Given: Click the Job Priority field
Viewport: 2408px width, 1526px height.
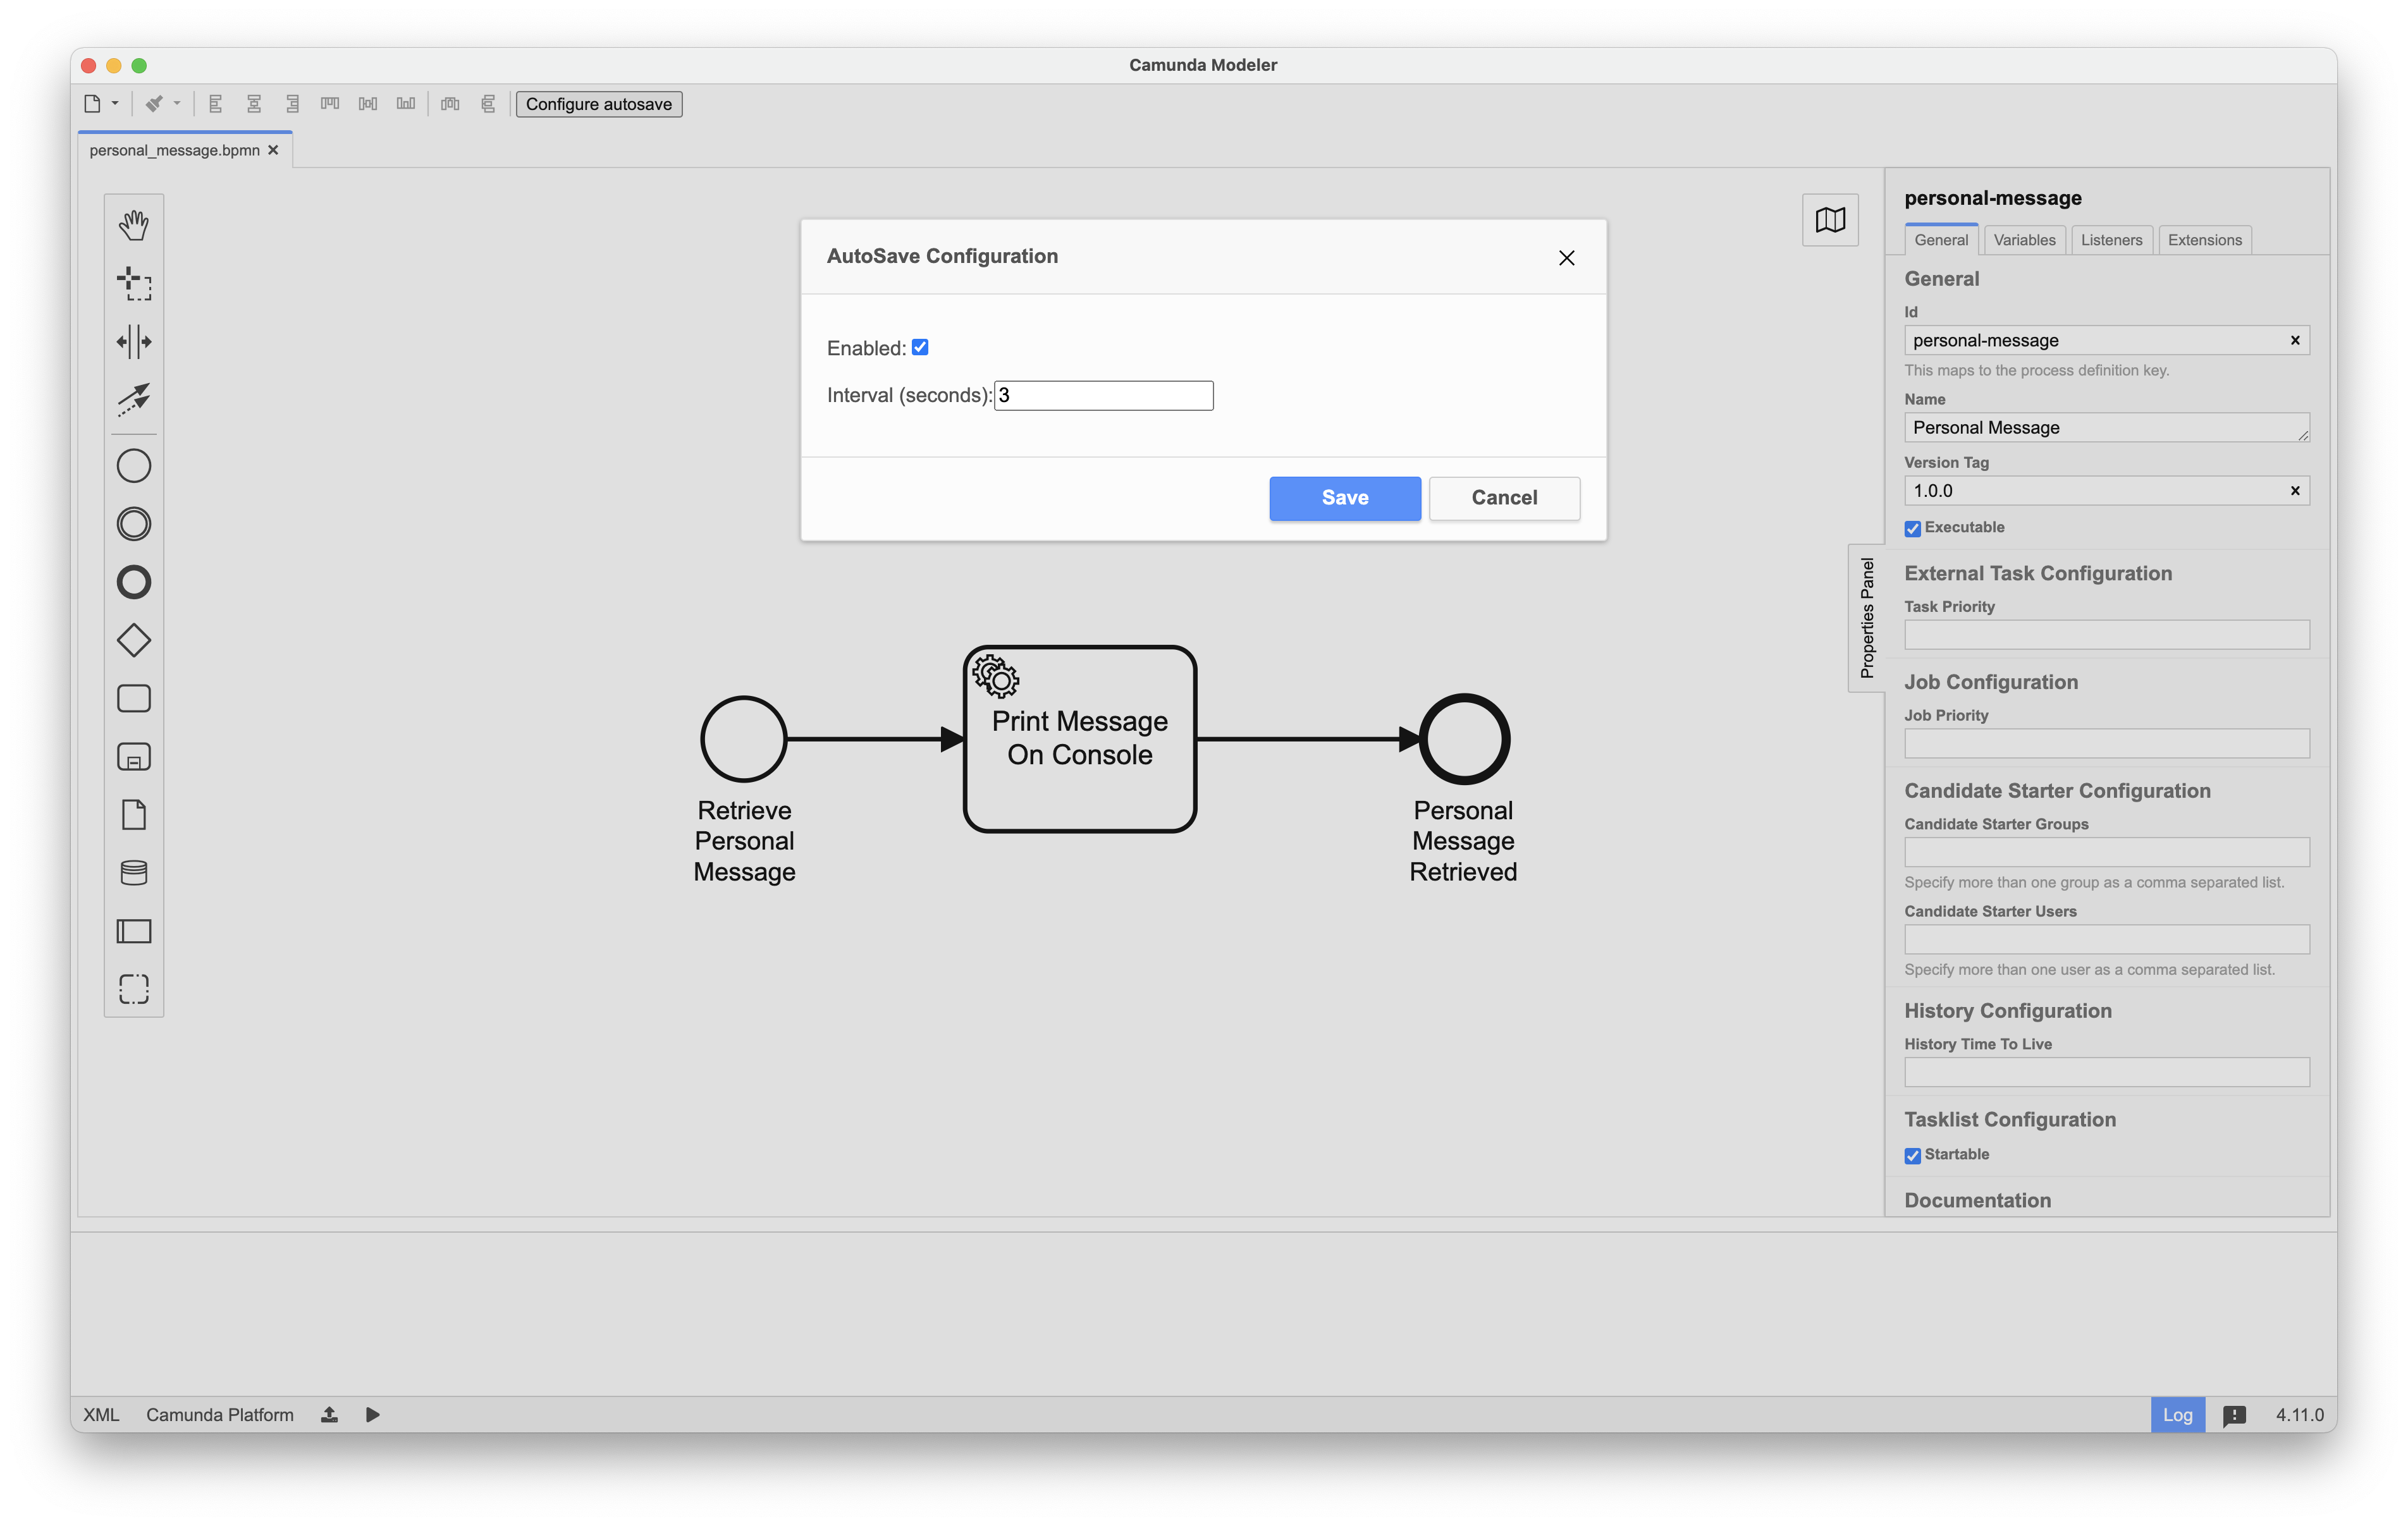Looking at the screenshot, I should (x=2107, y=743).
